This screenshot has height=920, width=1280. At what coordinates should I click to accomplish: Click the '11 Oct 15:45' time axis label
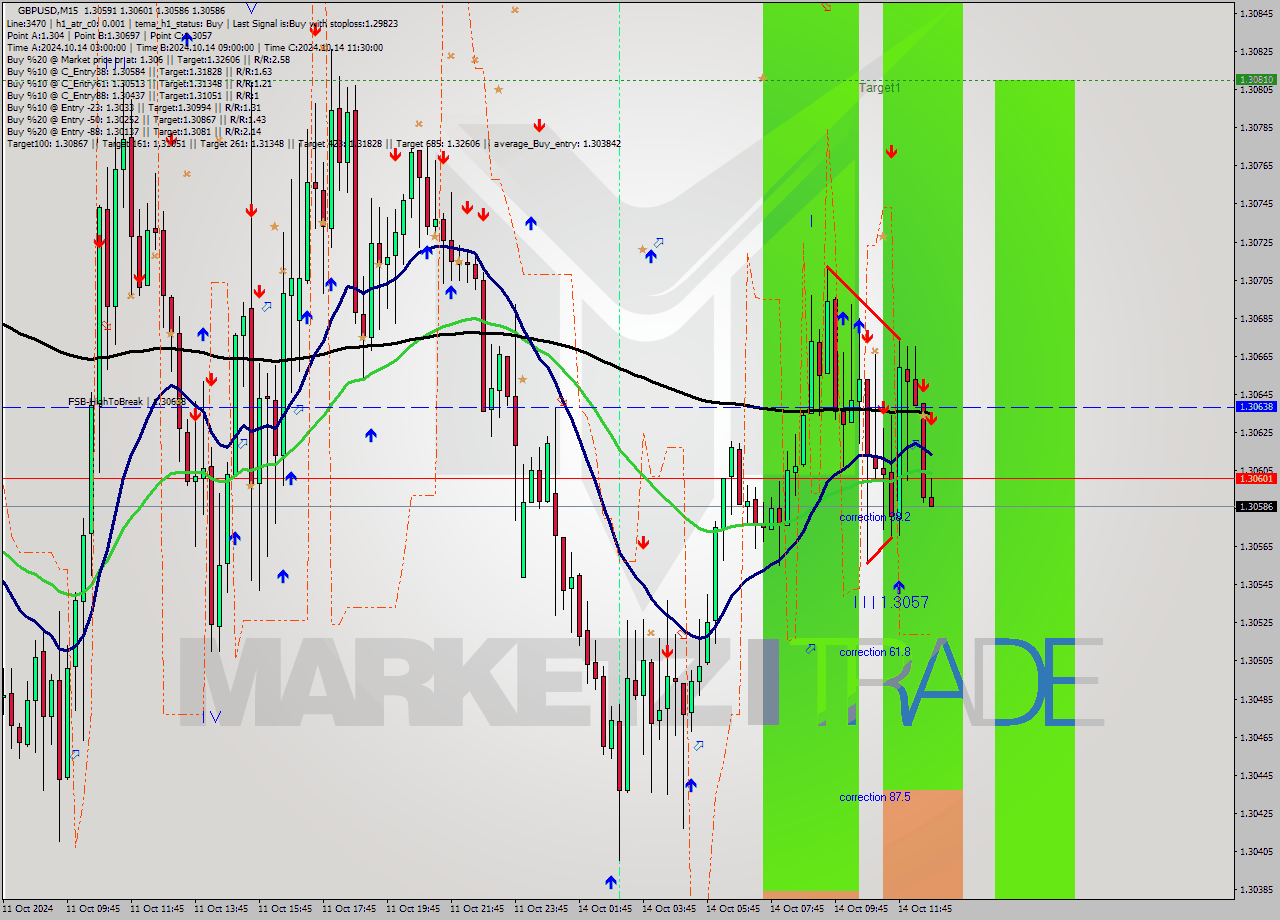pyautogui.click(x=285, y=909)
